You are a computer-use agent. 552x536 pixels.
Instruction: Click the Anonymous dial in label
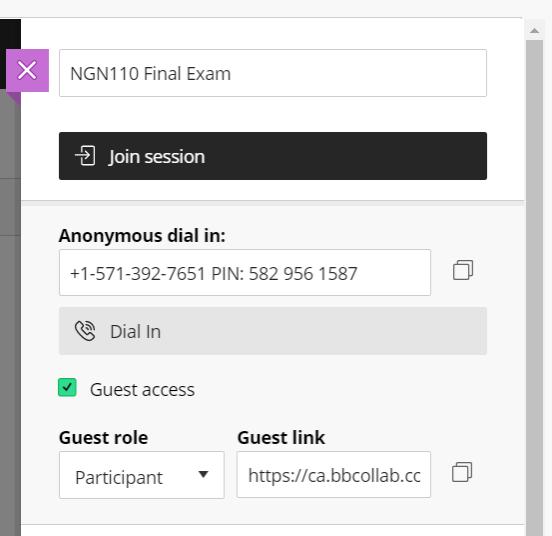click(142, 235)
